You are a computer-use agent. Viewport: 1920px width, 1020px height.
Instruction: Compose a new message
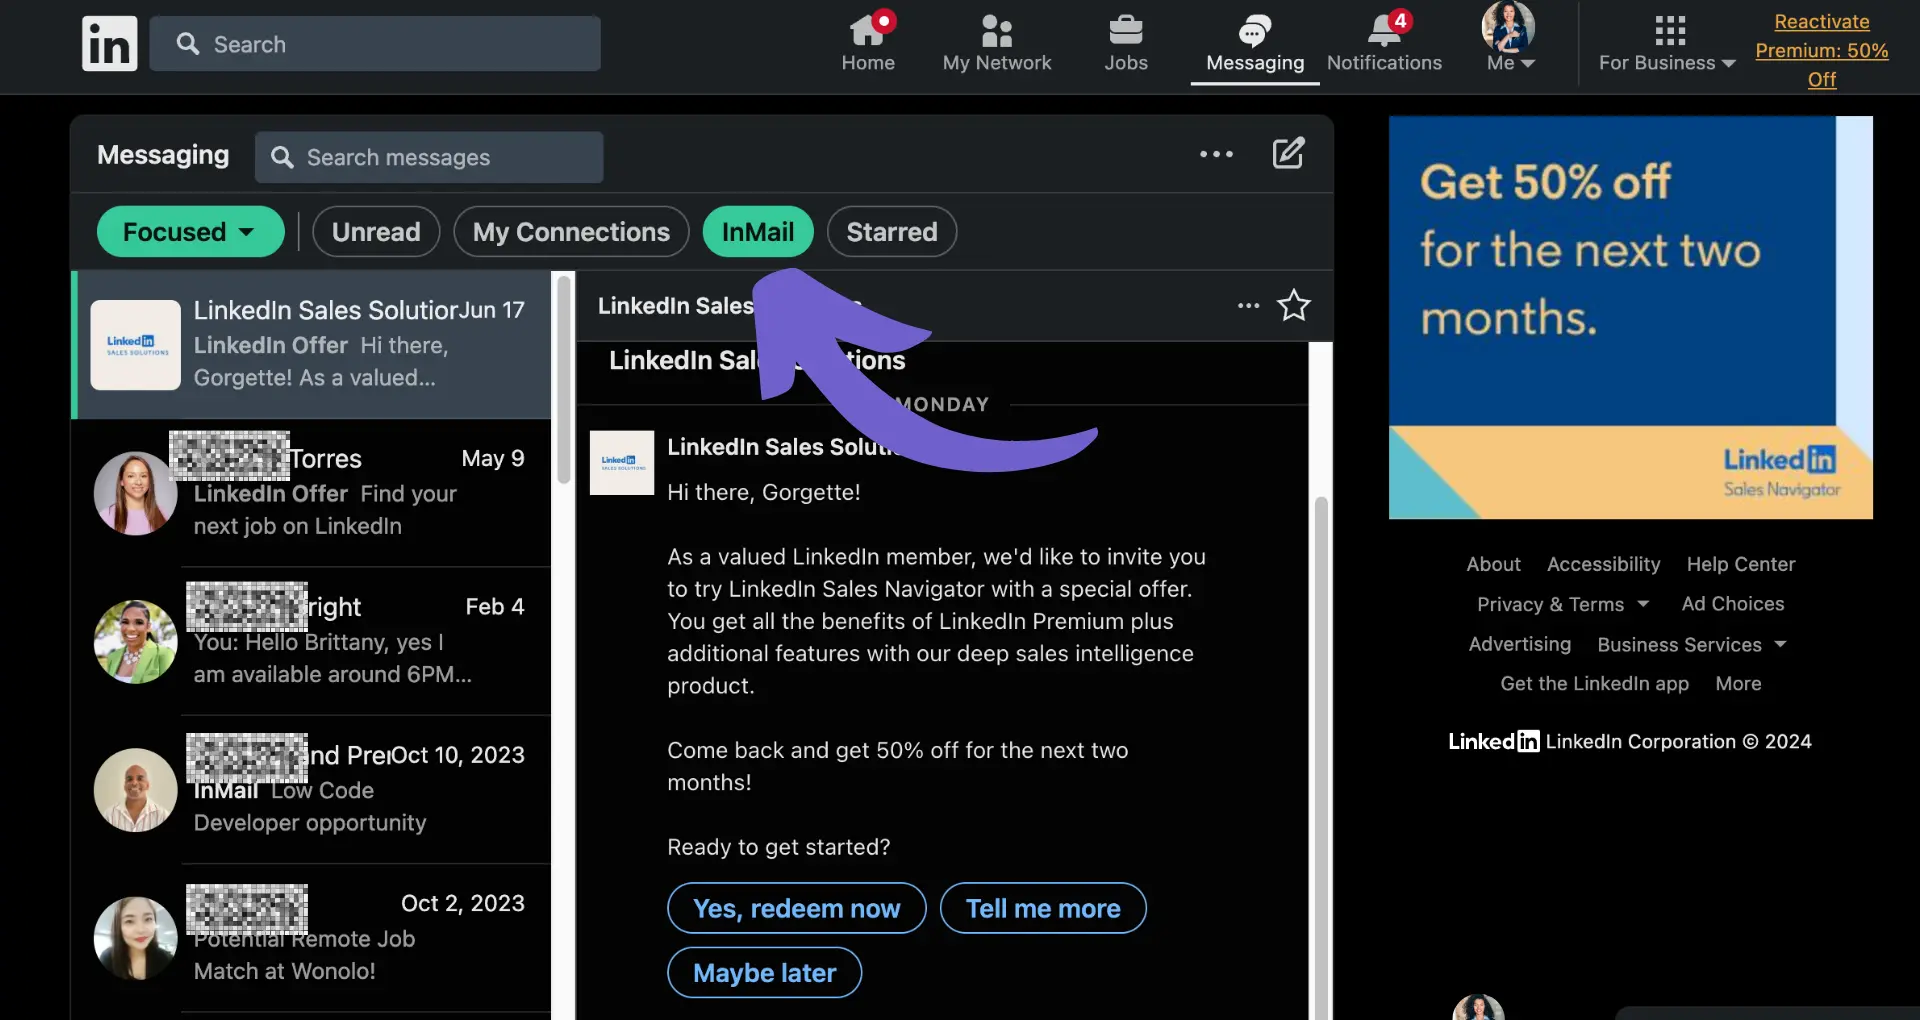pyautogui.click(x=1288, y=153)
